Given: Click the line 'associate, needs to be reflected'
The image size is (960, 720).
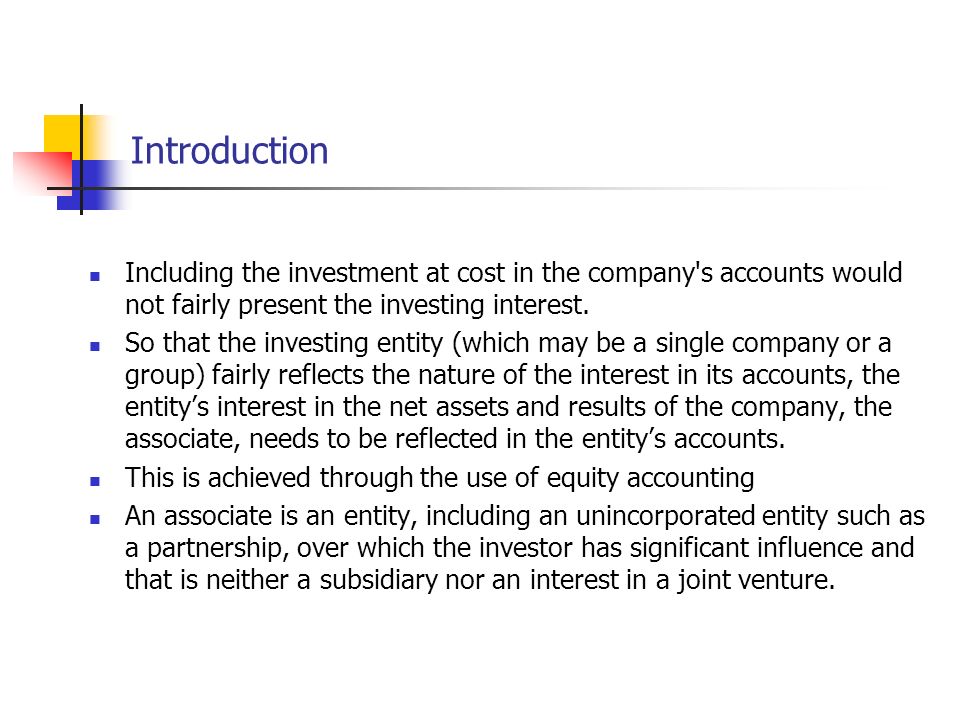Looking at the screenshot, I should pyautogui.click(x=455, y=439).
